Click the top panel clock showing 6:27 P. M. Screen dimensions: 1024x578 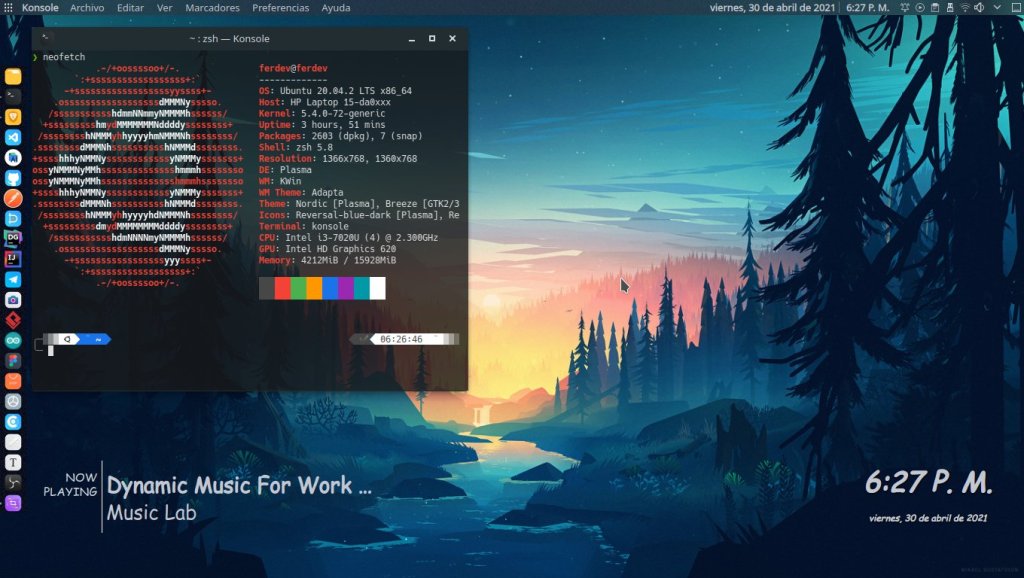click(869, 8)
